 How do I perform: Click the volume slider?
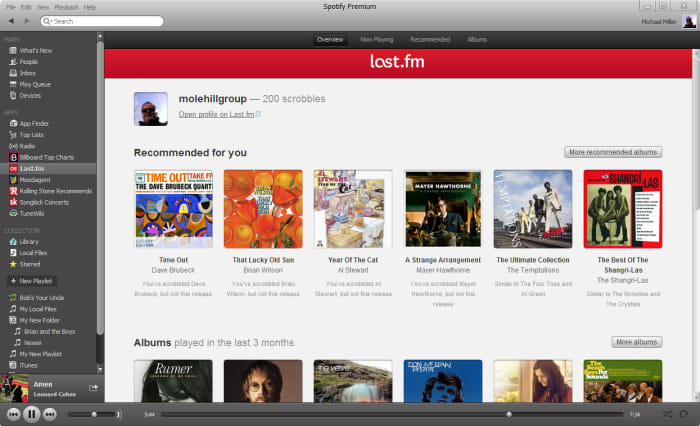coord(95,413)
